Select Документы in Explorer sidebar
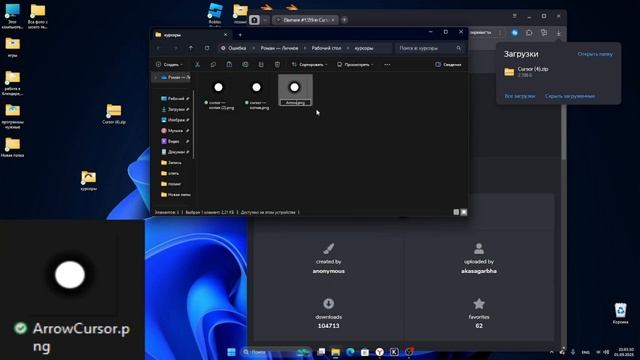The height and width of the screenshot is (360, 640). click(175, 151)
